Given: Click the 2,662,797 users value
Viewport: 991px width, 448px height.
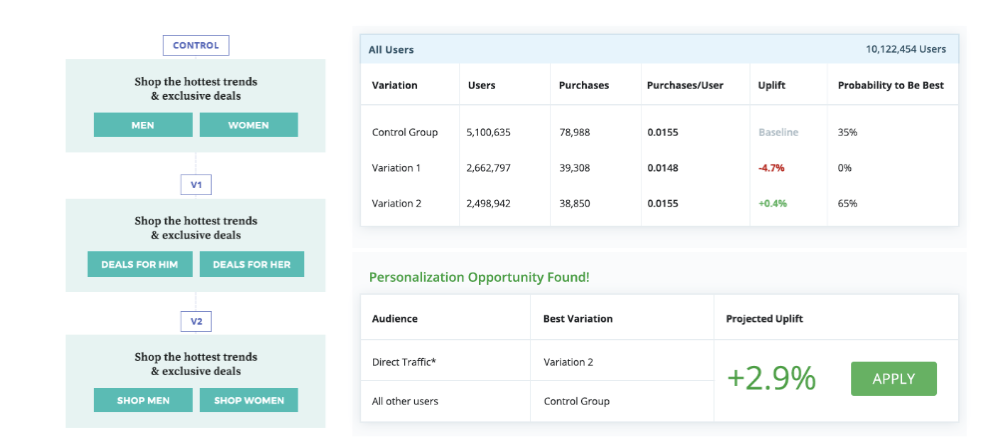Looking at the screenshot, I should pos(489,168).
